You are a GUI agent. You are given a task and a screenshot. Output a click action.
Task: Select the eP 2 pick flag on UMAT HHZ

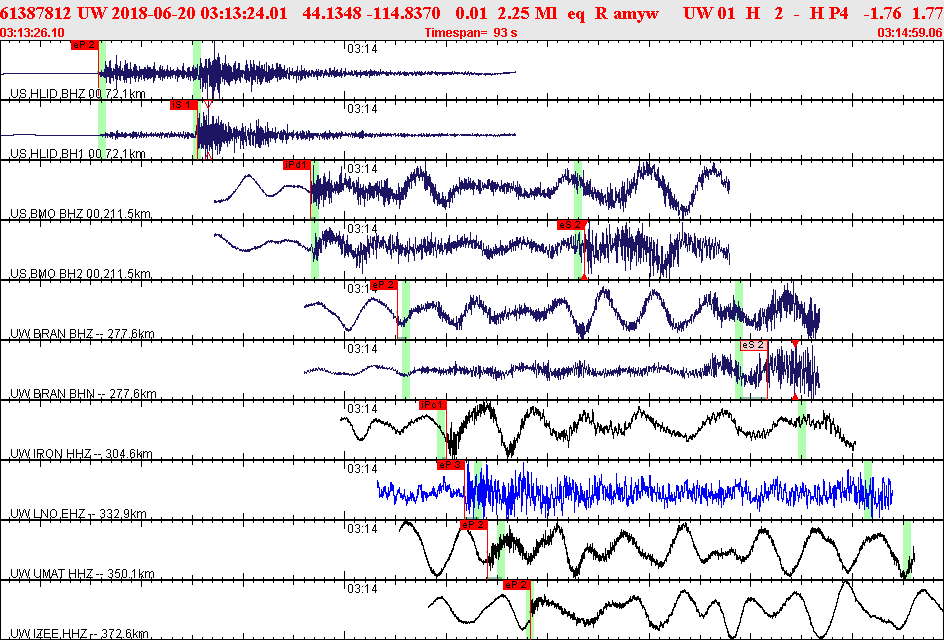473,525
